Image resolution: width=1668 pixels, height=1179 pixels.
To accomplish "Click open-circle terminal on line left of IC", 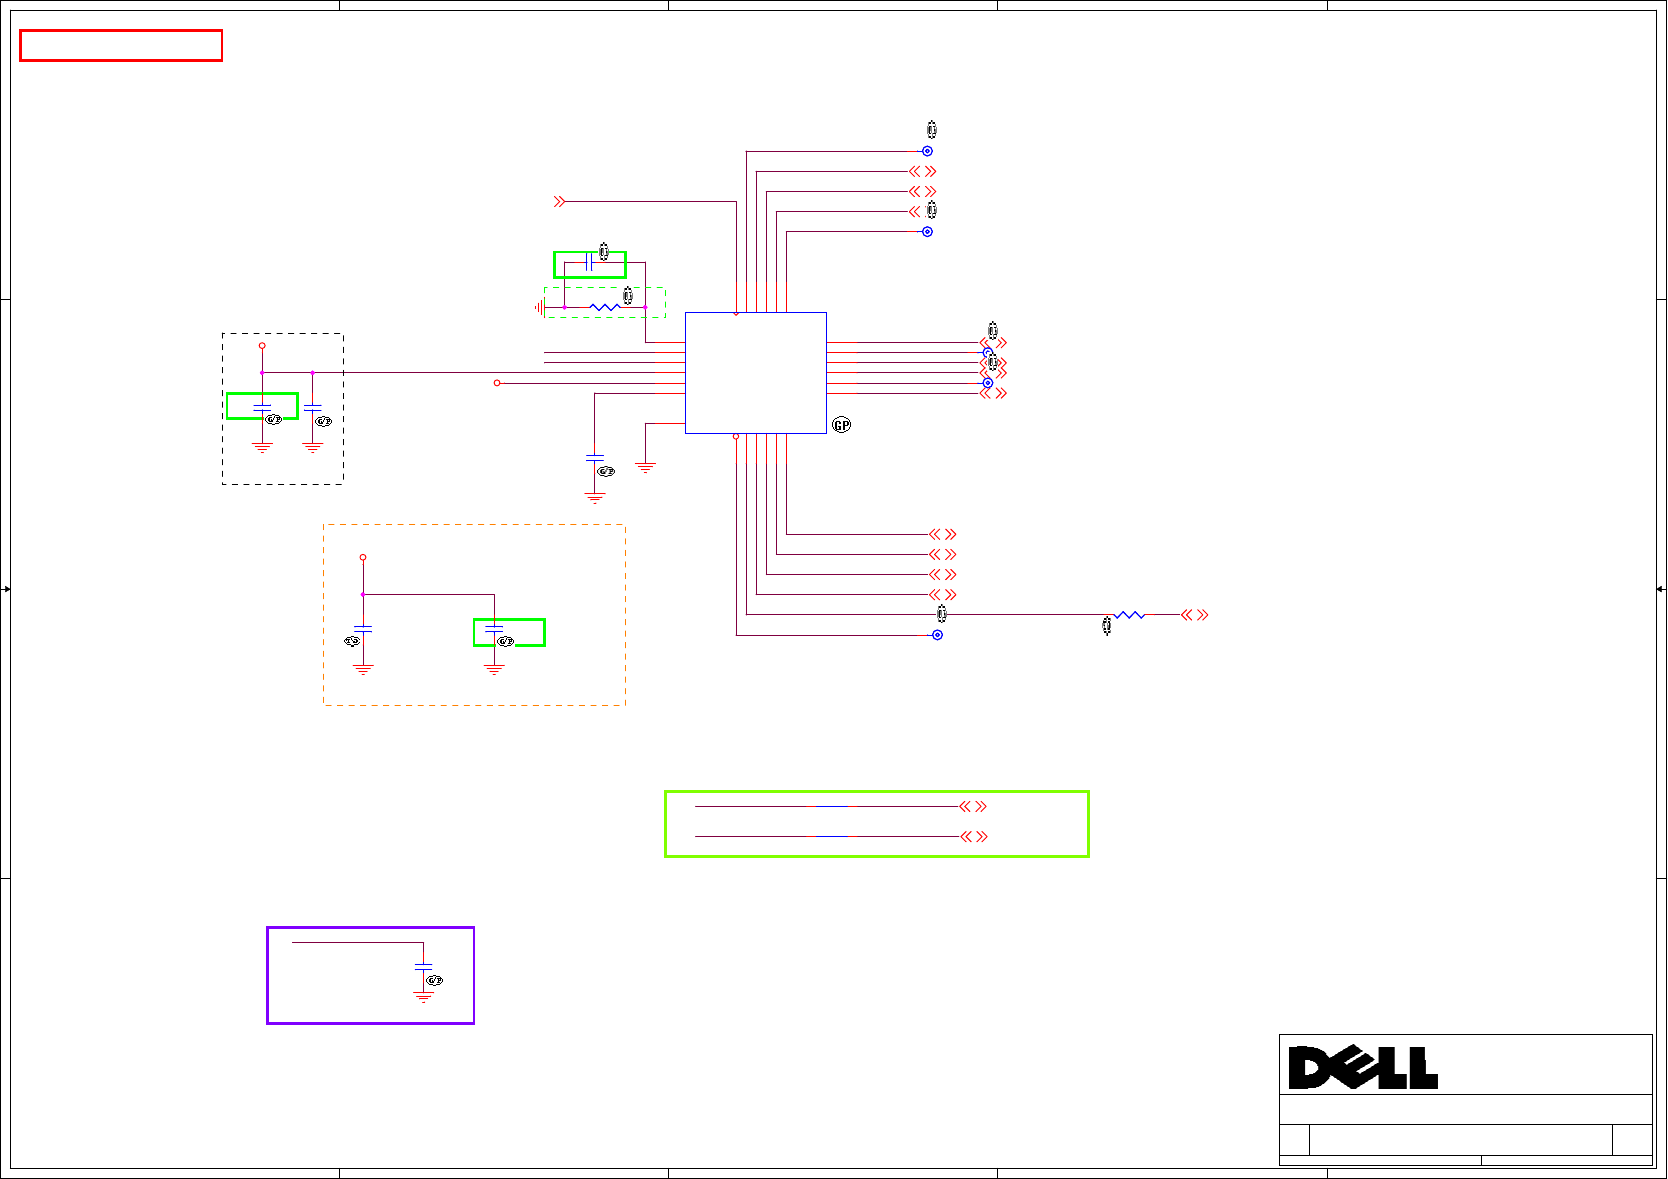I will click(497, 383).
